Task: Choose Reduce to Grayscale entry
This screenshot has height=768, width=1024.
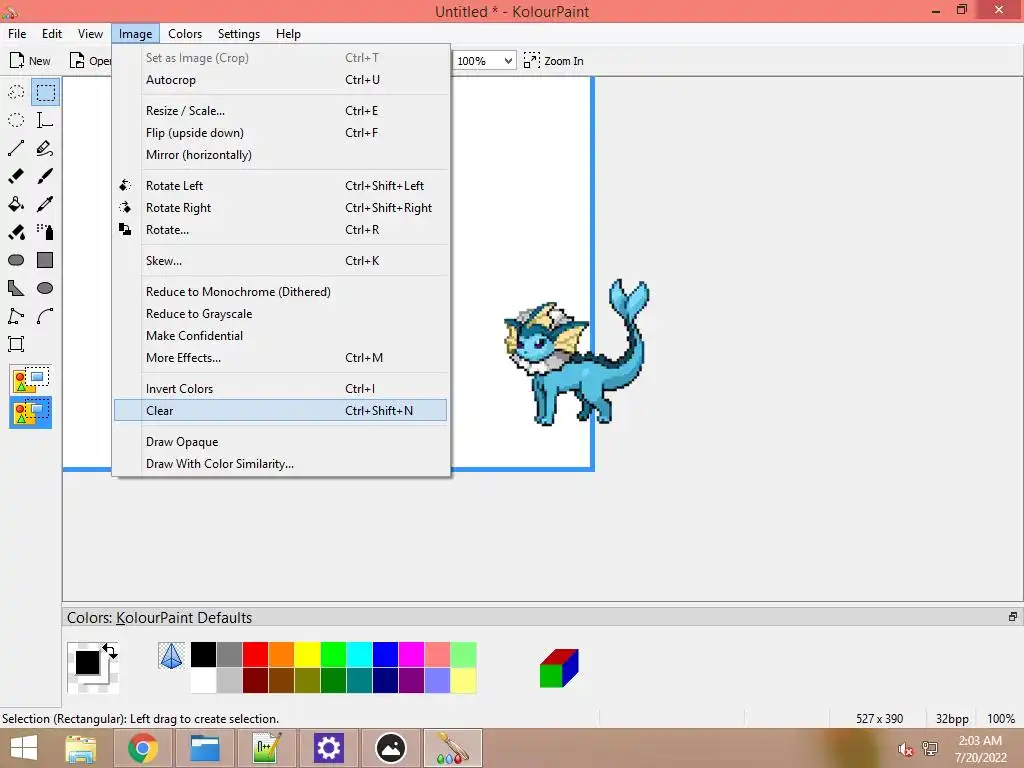Action: click(x=280, y=314)
